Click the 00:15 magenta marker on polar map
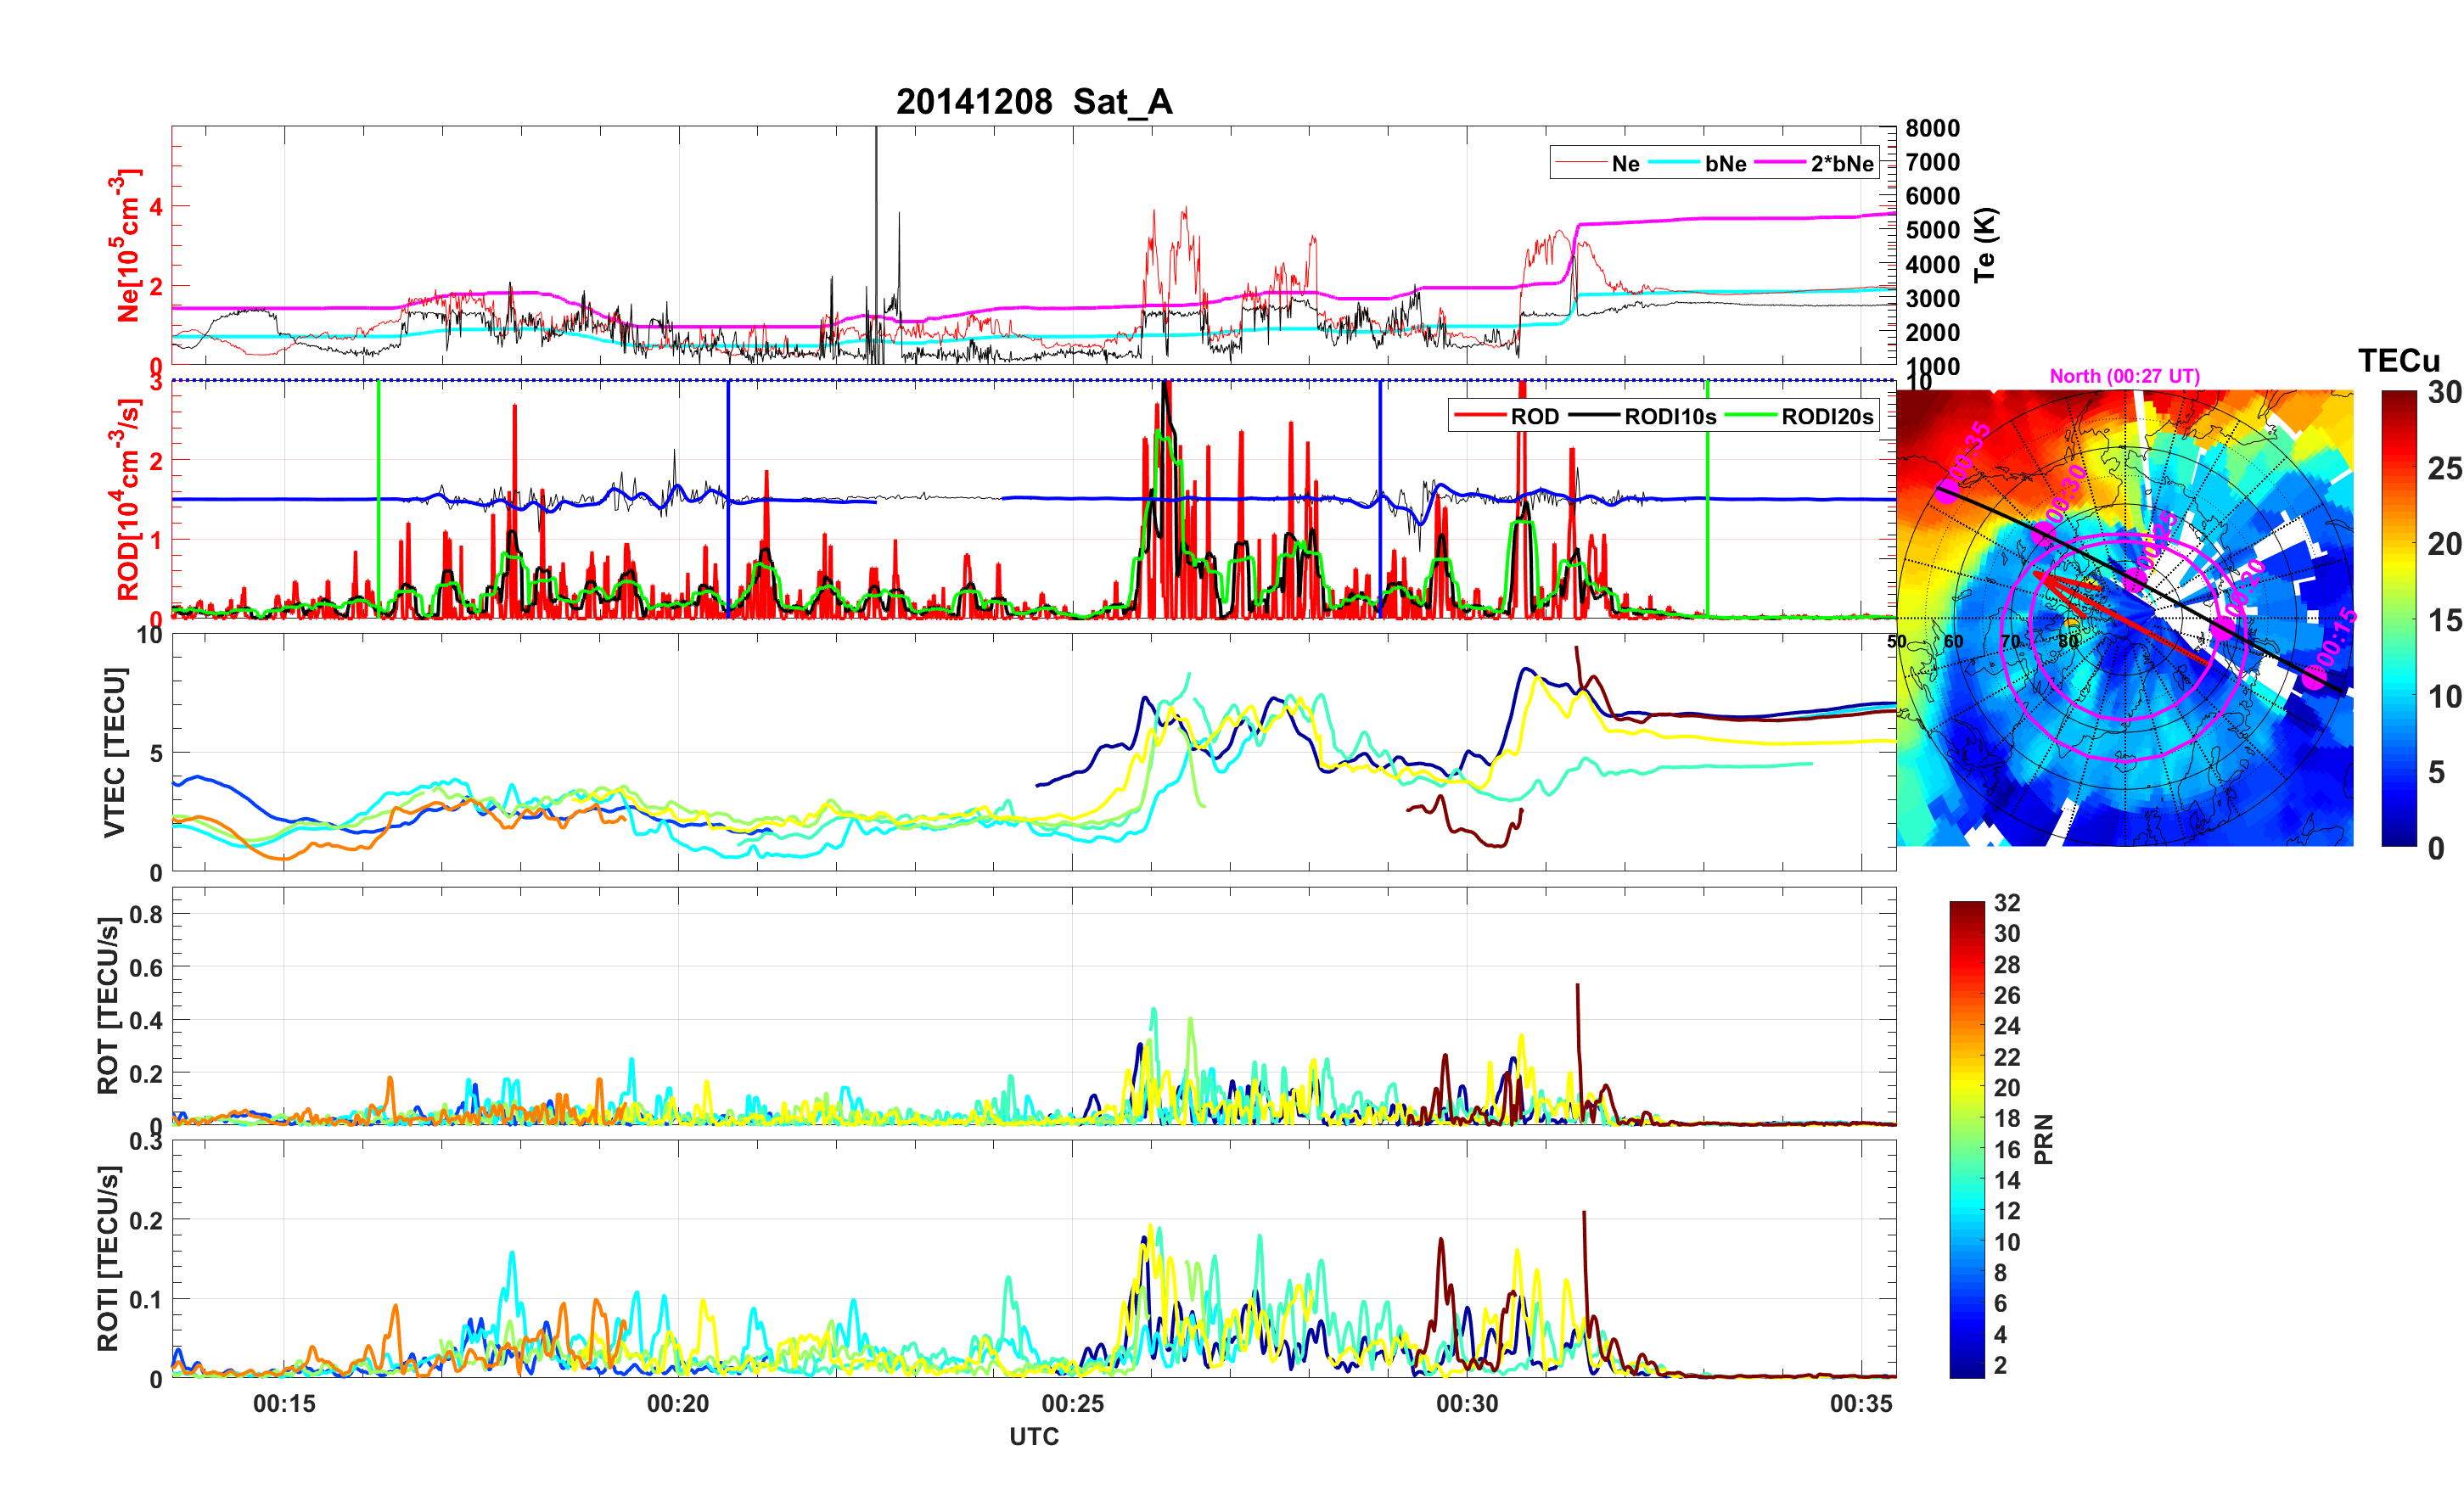The image size is (2464, 1490). 2314,680
